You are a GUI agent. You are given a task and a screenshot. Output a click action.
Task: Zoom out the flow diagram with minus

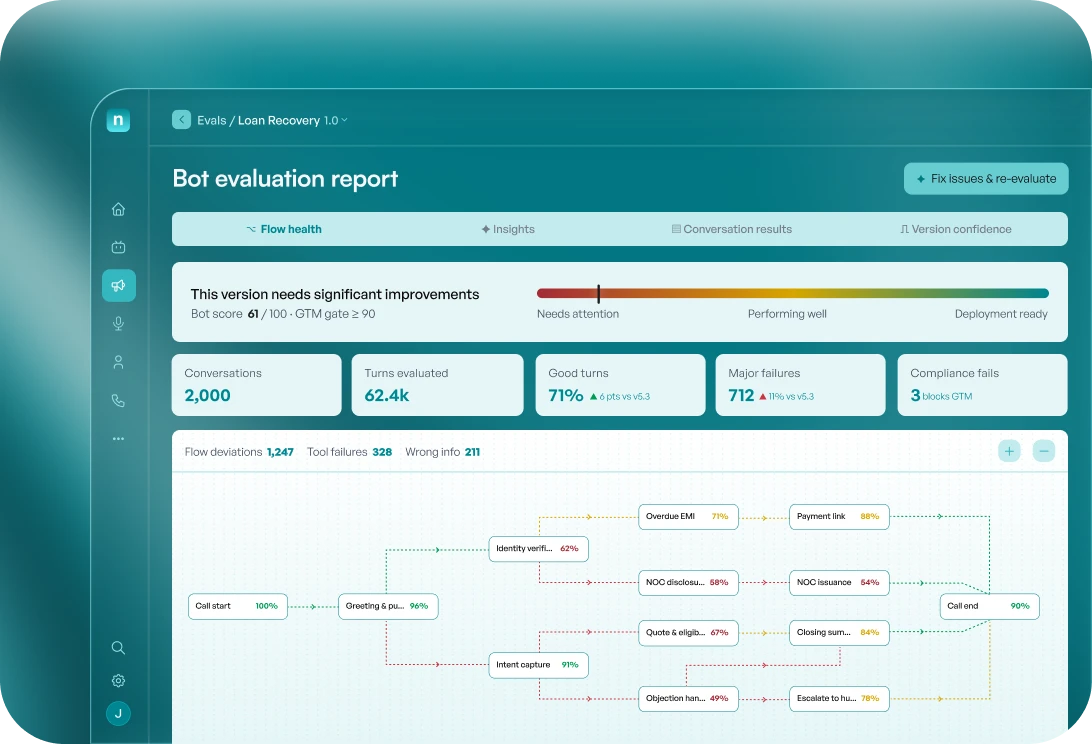point(1043,451)
